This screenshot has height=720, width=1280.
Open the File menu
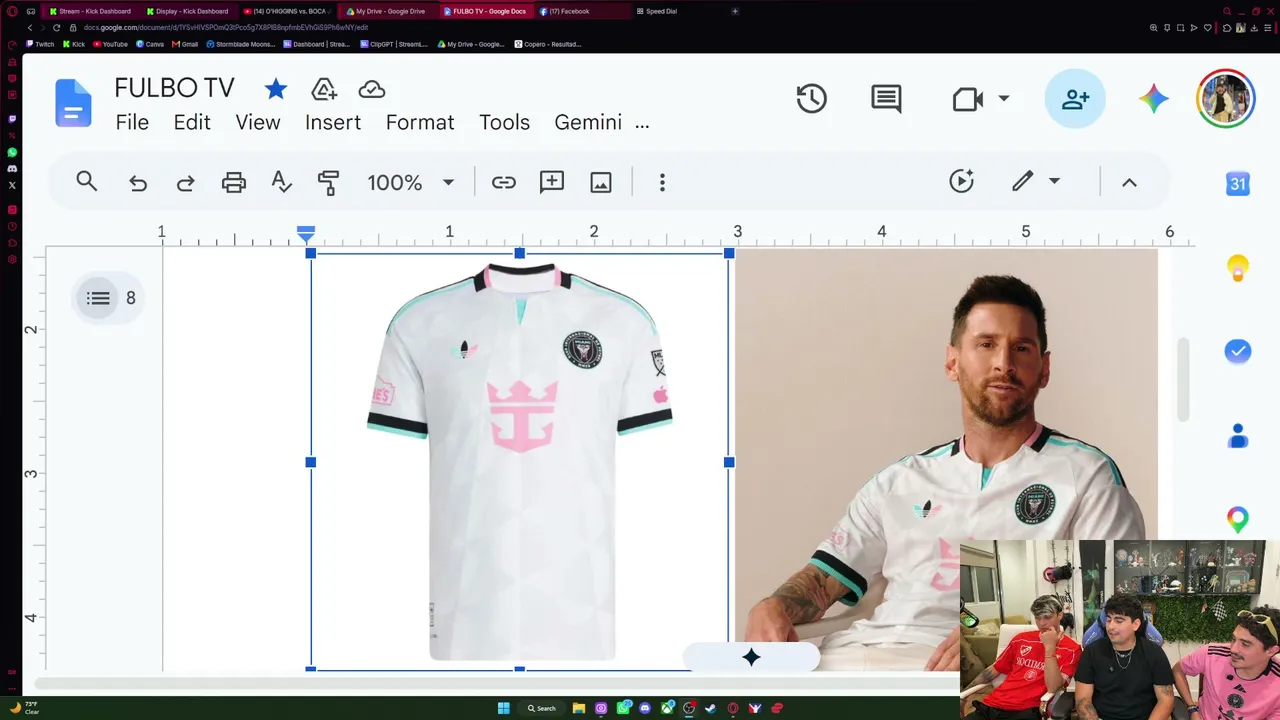tap(132, 122)
